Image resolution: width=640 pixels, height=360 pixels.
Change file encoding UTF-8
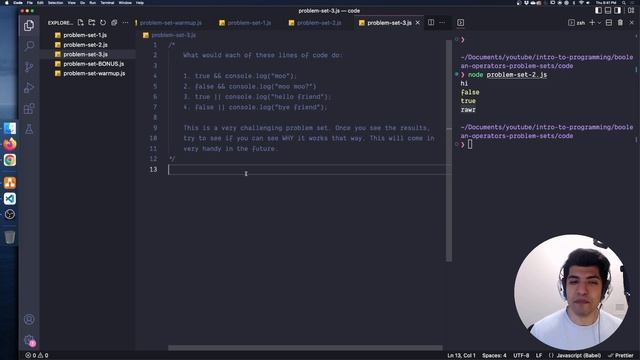click(x=521, y=356)
